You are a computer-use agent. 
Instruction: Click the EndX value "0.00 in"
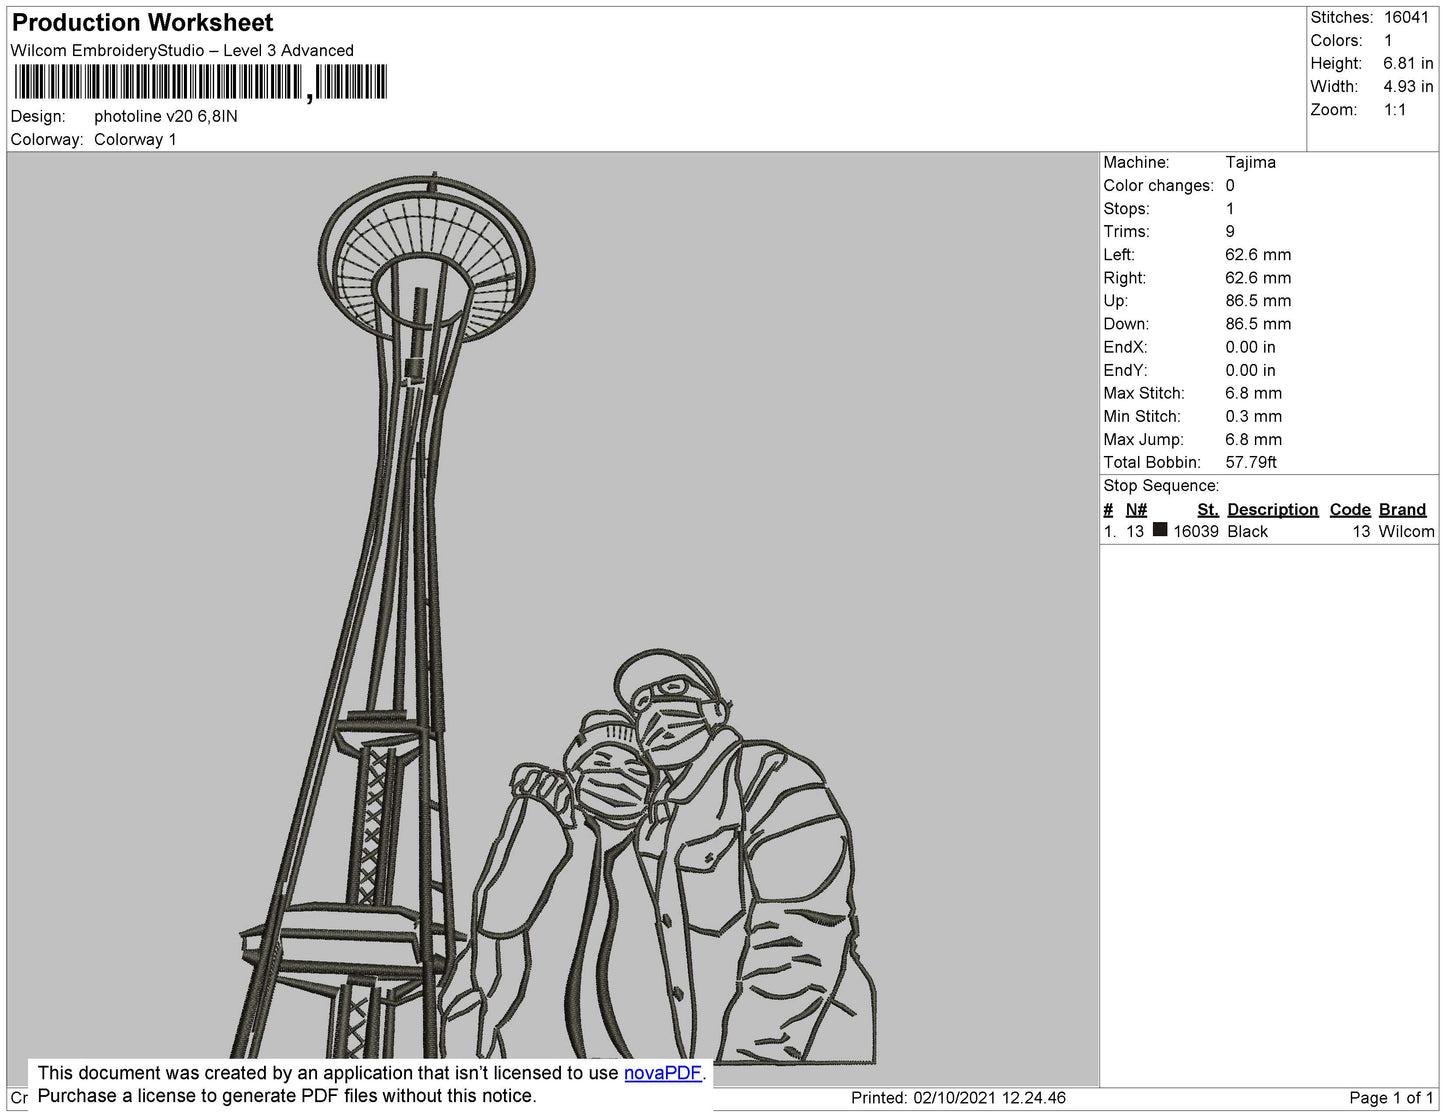(x=1250, y=348)
